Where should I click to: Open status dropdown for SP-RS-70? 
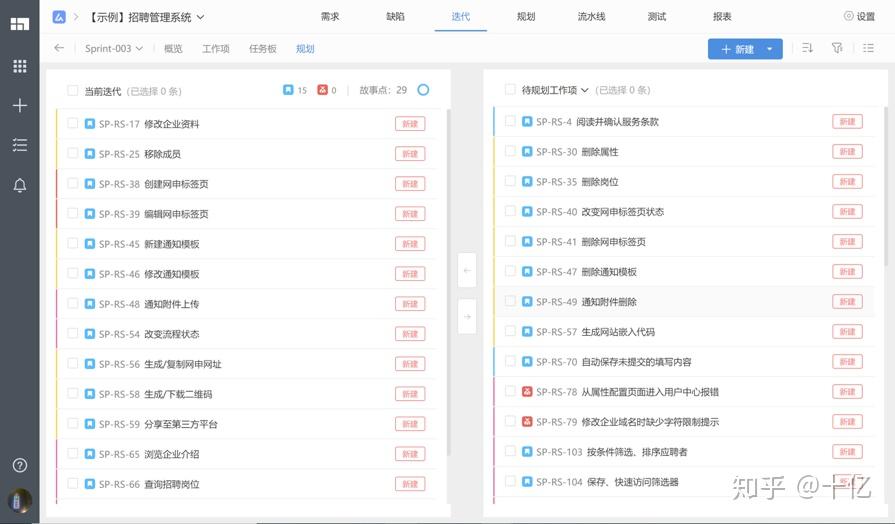847,362
